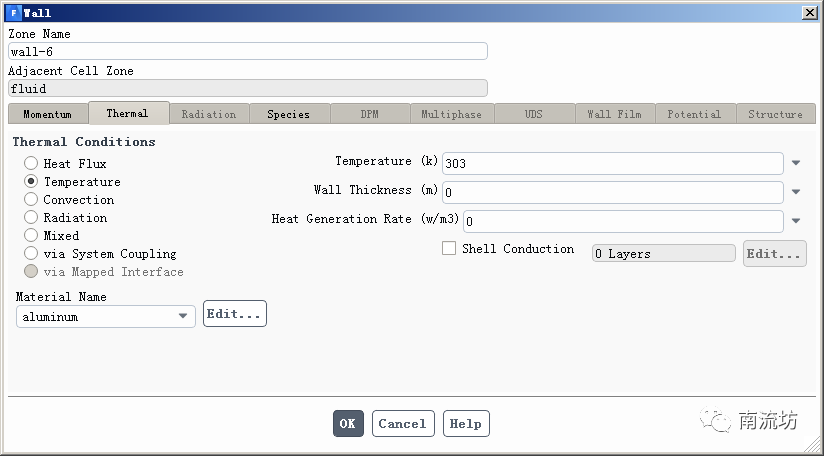Viewport: 824px width, 456px height.
Task: Open Help for the Wall dialog
Action: click(x=466, y=424)
